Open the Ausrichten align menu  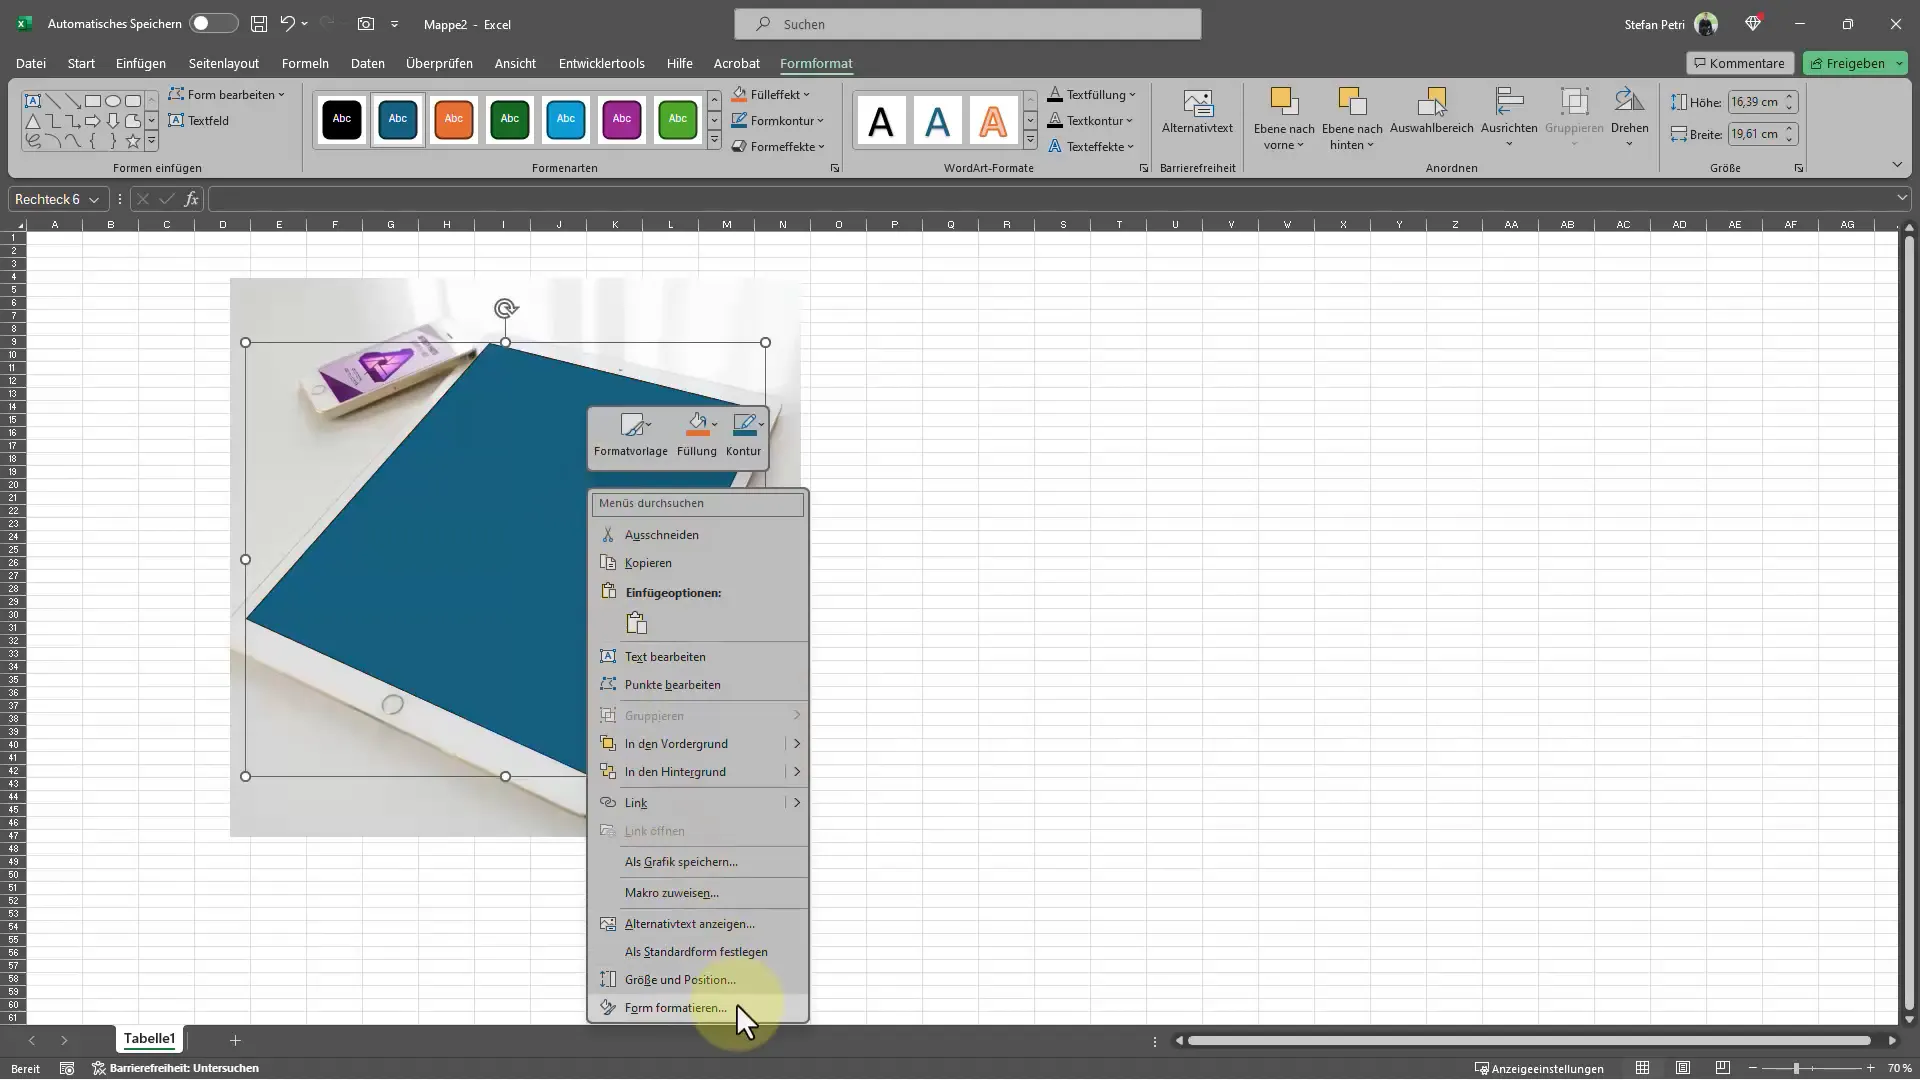coord(1509,116)
